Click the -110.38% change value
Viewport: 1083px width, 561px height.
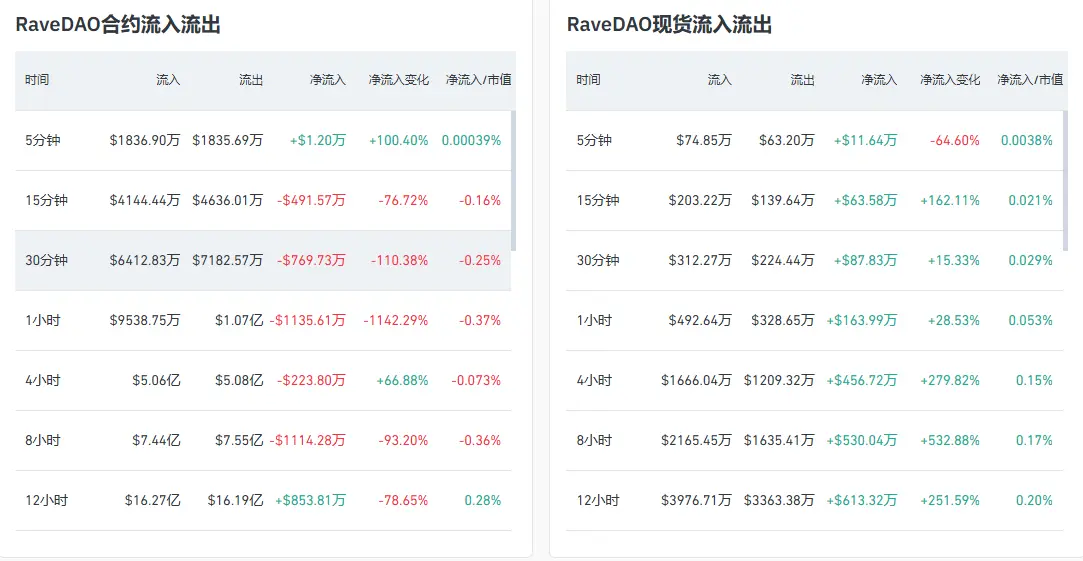tap(400, 260)
